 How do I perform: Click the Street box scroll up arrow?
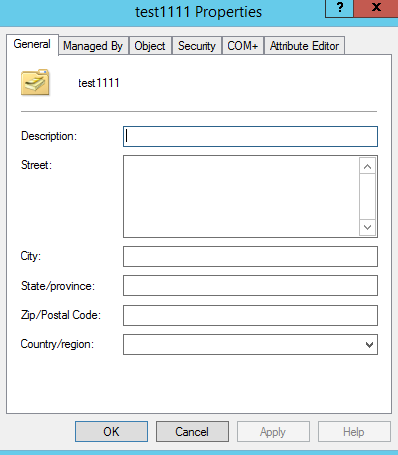(x=367, y=166)
